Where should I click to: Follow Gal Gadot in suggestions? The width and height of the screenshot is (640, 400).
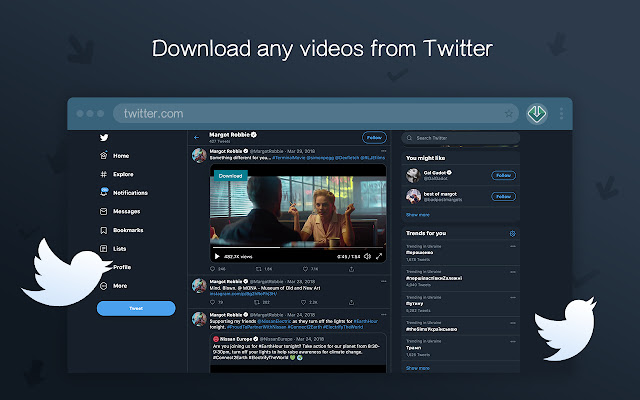(503, 175)
